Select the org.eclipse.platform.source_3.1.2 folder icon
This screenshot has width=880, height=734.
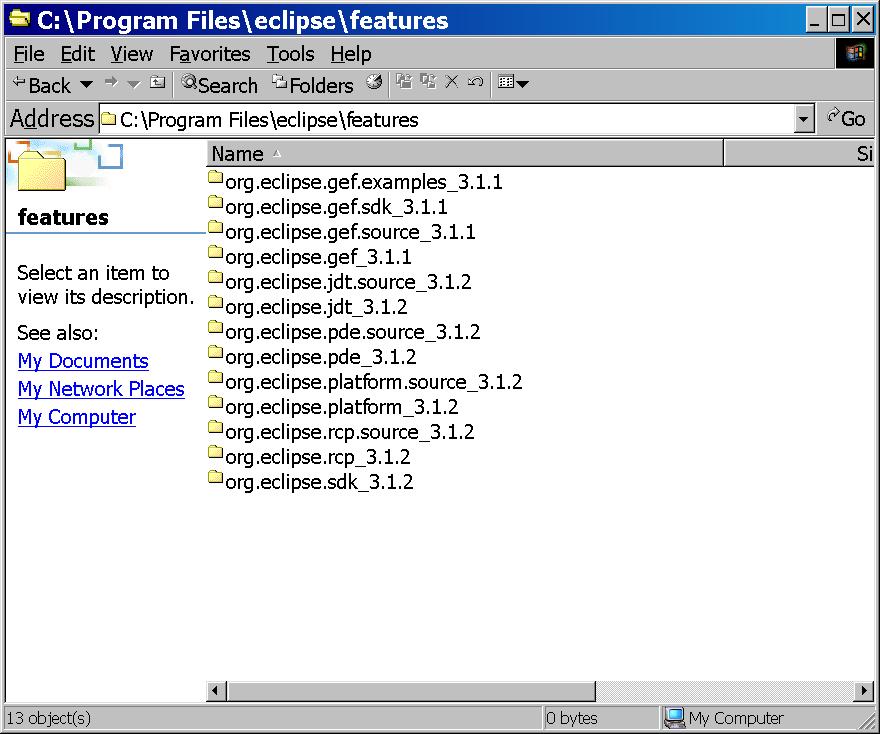point(215,380)
